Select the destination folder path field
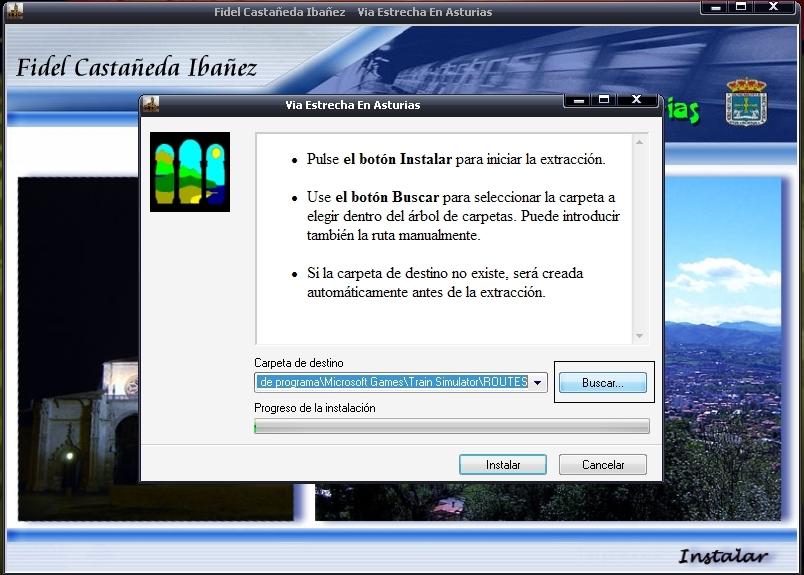Viewport: 804px width, 575px height. 392,383
